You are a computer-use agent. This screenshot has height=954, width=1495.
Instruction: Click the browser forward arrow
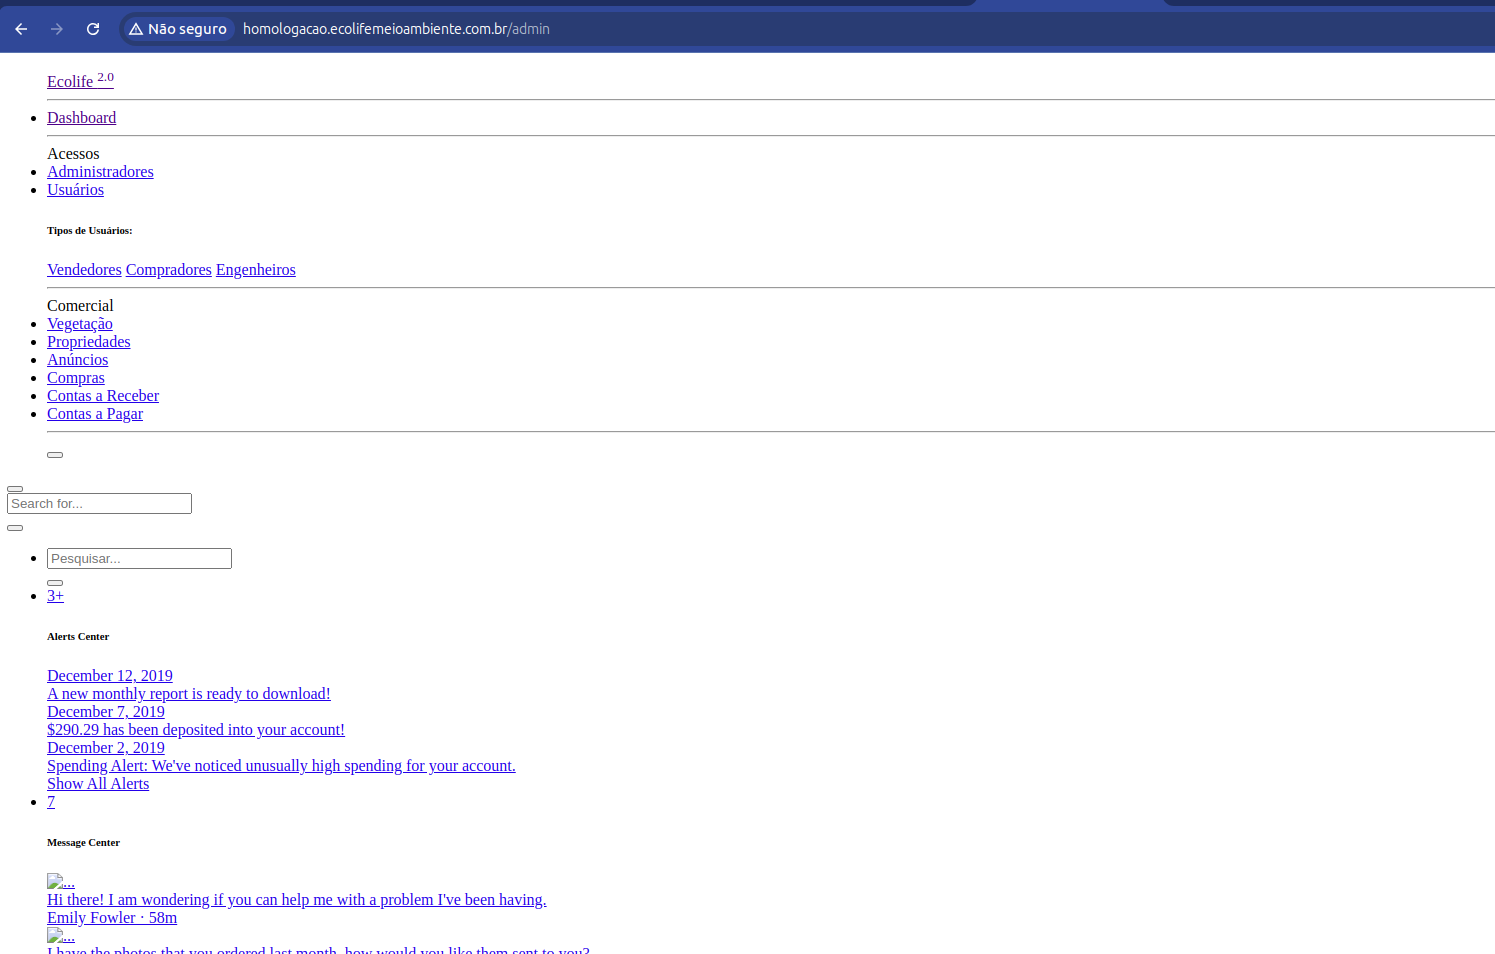(57, 29)
